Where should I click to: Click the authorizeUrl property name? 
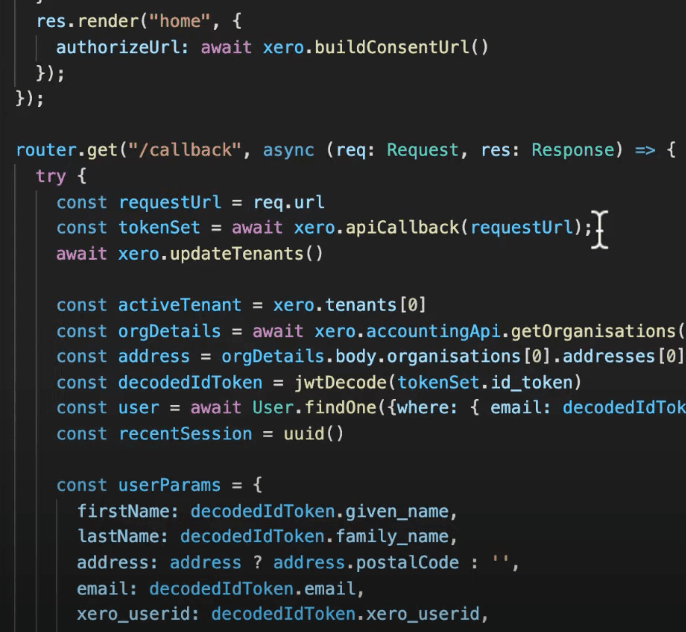[118, 47]
